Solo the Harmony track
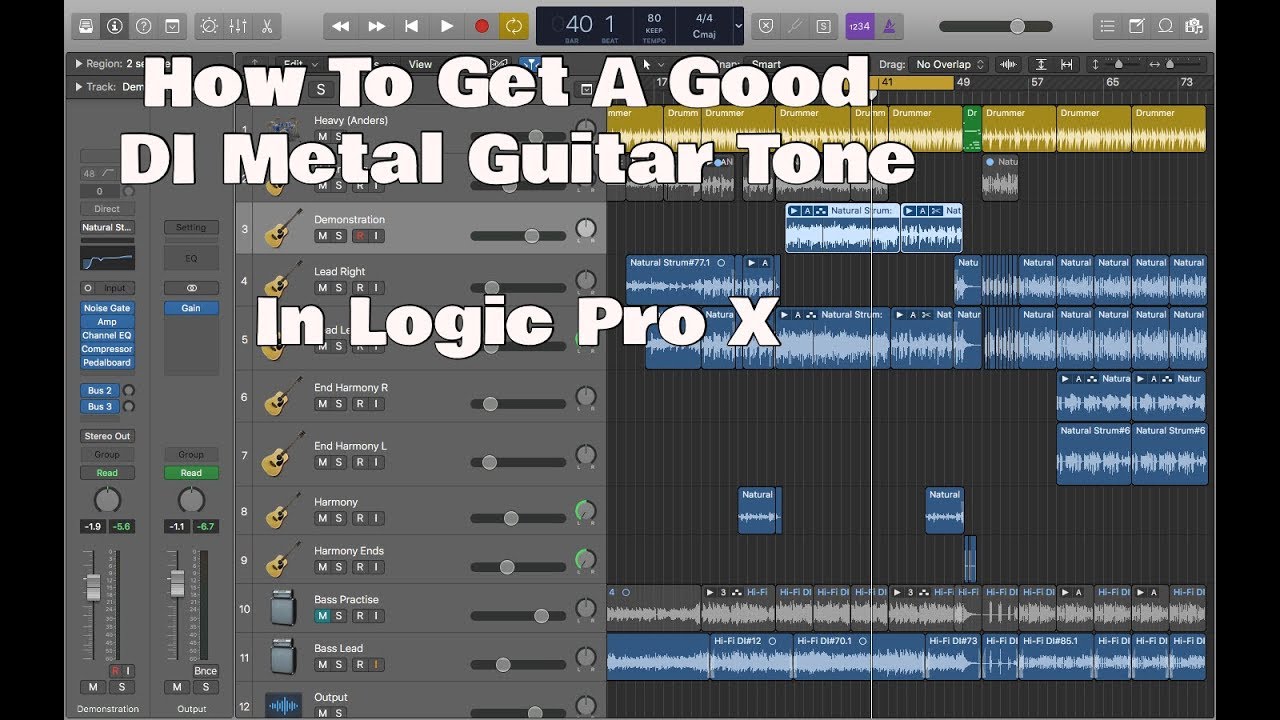This screenshot has height=720, width=1280. point(339,519)
